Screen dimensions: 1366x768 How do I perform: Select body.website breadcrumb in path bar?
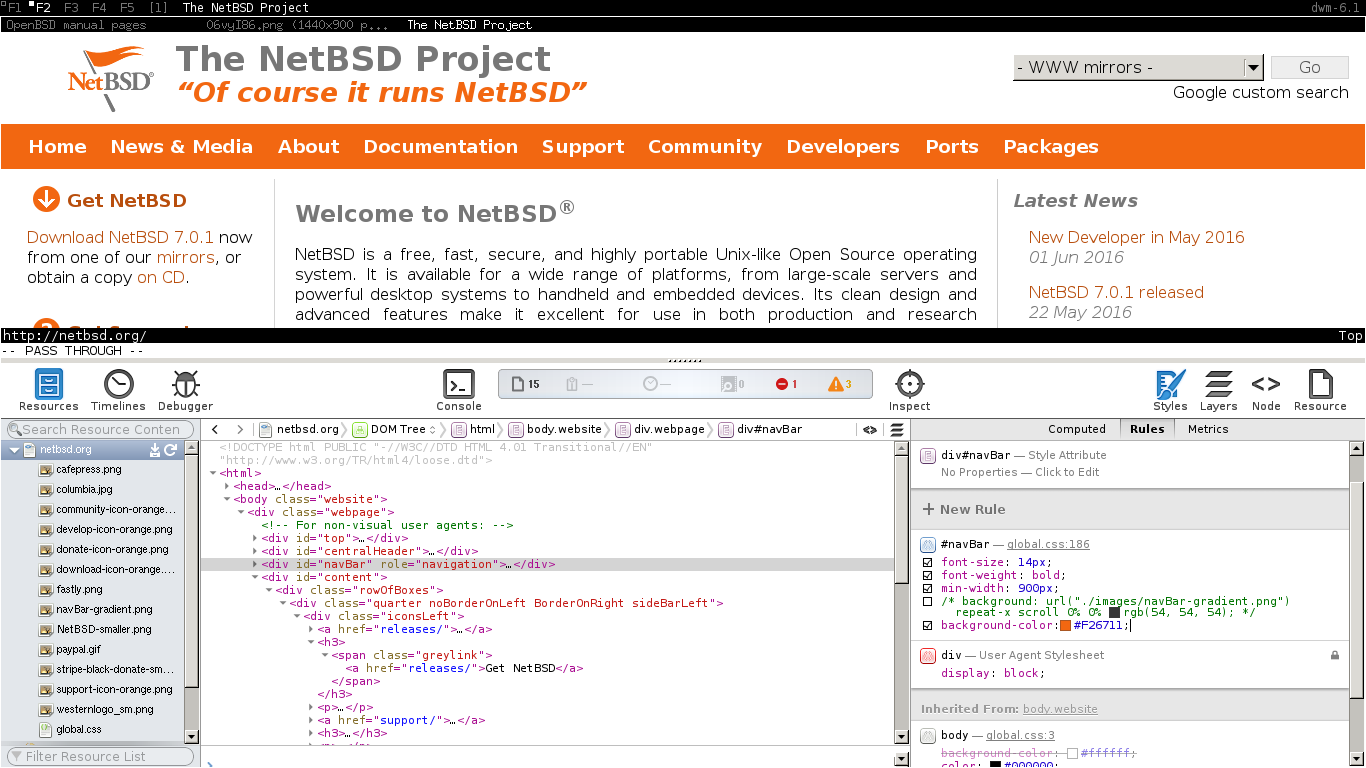pos(555,429)
